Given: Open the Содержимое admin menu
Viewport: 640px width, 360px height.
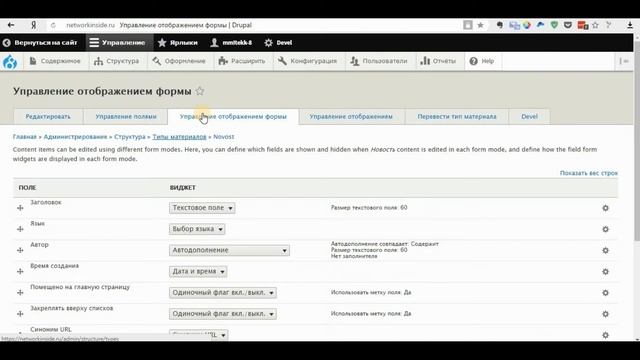Looking at the screenshot, I should [55, 61].
